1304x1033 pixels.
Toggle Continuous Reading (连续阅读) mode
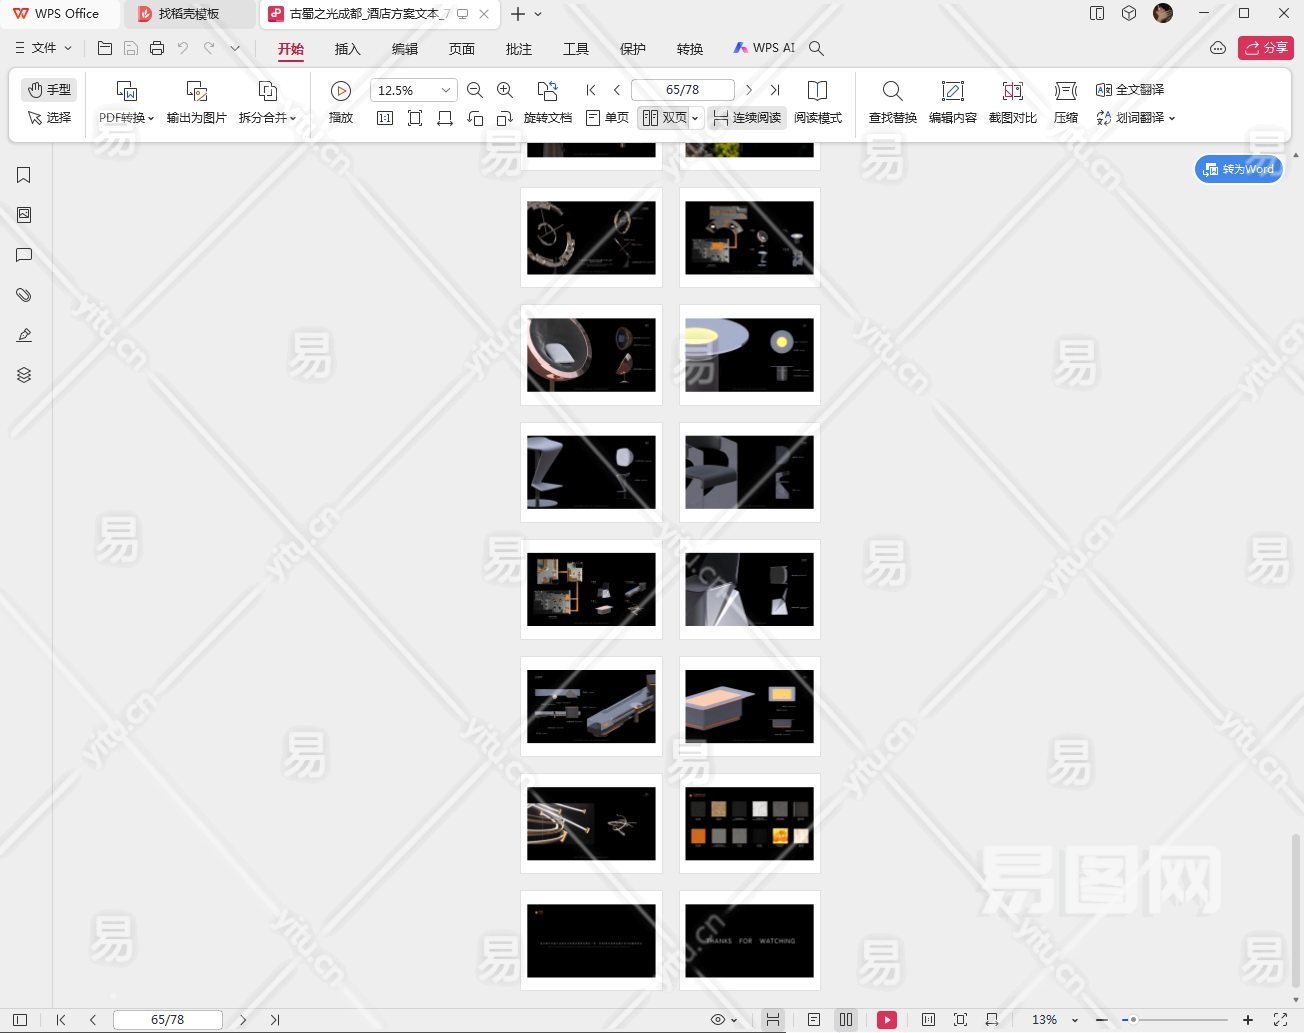[x=747, y=118]
